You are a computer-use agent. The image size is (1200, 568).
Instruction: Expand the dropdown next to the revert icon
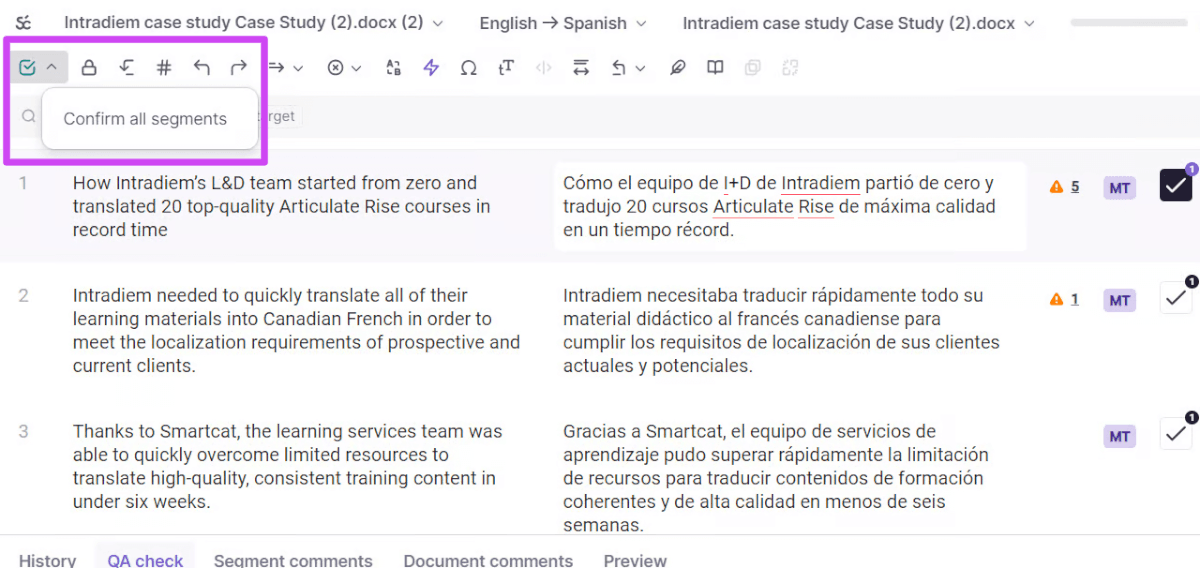click(x=640, y=68)
